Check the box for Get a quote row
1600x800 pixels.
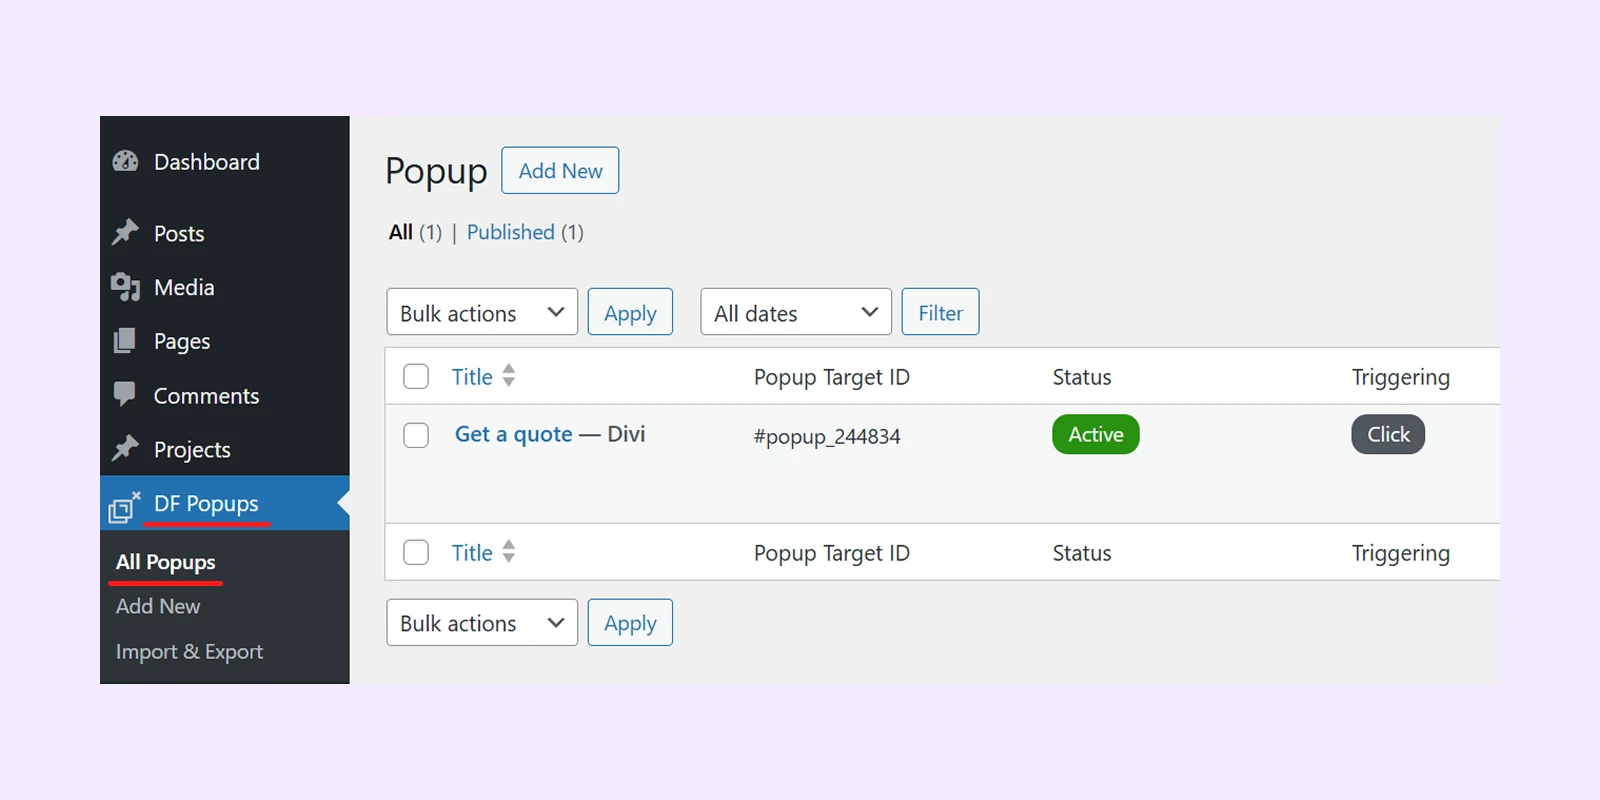tap(416, 435)
